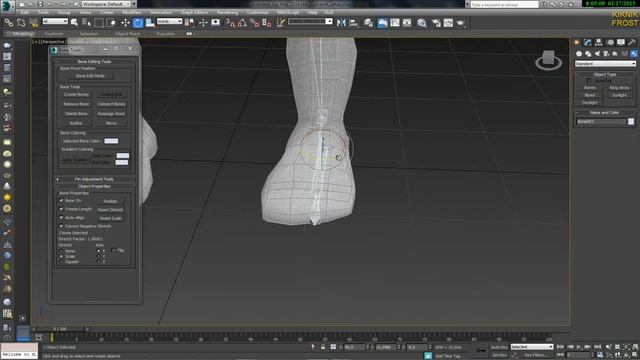The height and width of the screenshot is (360, 640).
Task: Open Schematic View icon
Action: pos(407,23)
